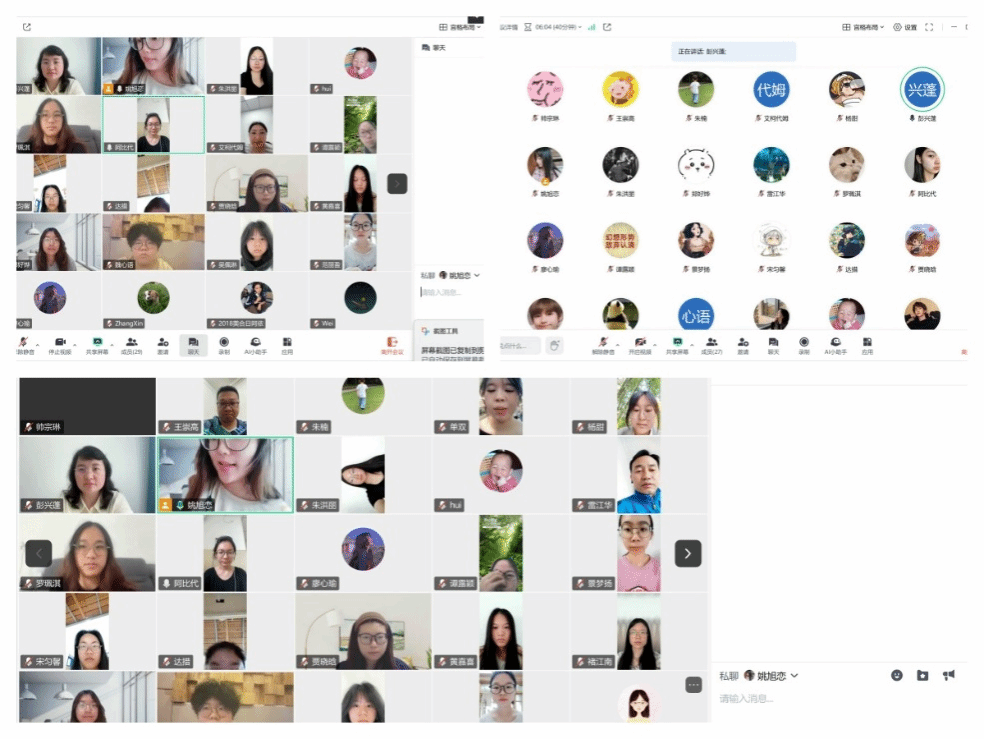Toggle 停止视频 camera in the left toolbar
The height and width of the screenshot is (739, 984).
(59, 344)
